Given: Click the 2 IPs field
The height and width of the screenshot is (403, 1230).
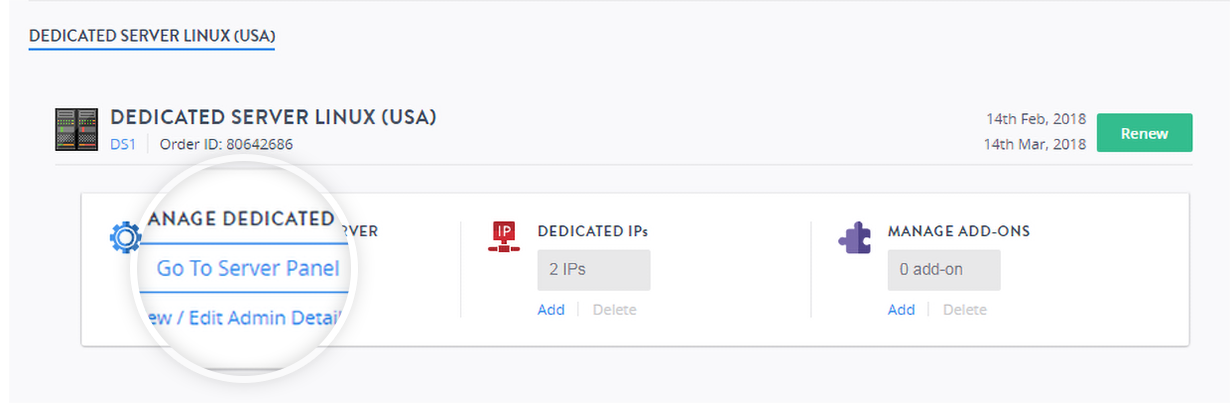Looking at the screenshot, I should pos(593,270).
